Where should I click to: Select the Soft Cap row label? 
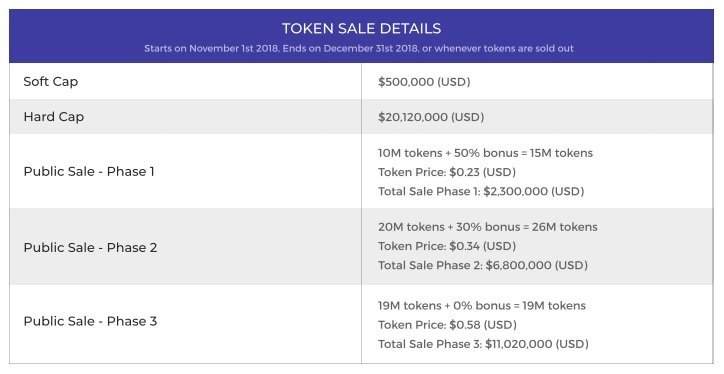point(51,82)
